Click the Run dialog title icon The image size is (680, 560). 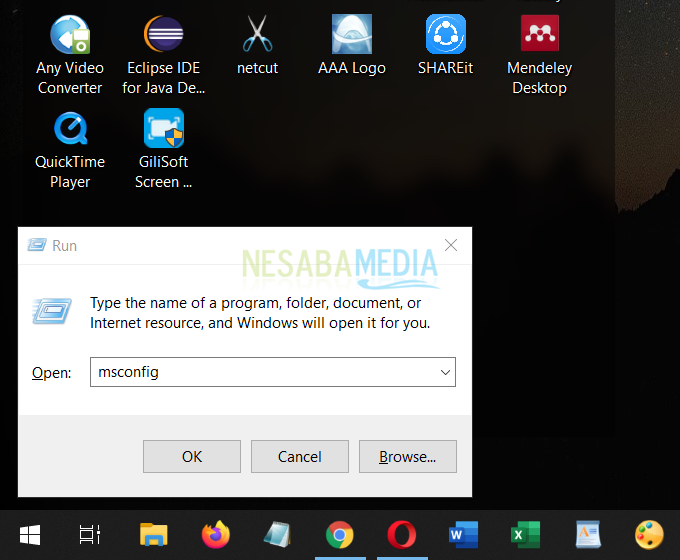(37, 245)
